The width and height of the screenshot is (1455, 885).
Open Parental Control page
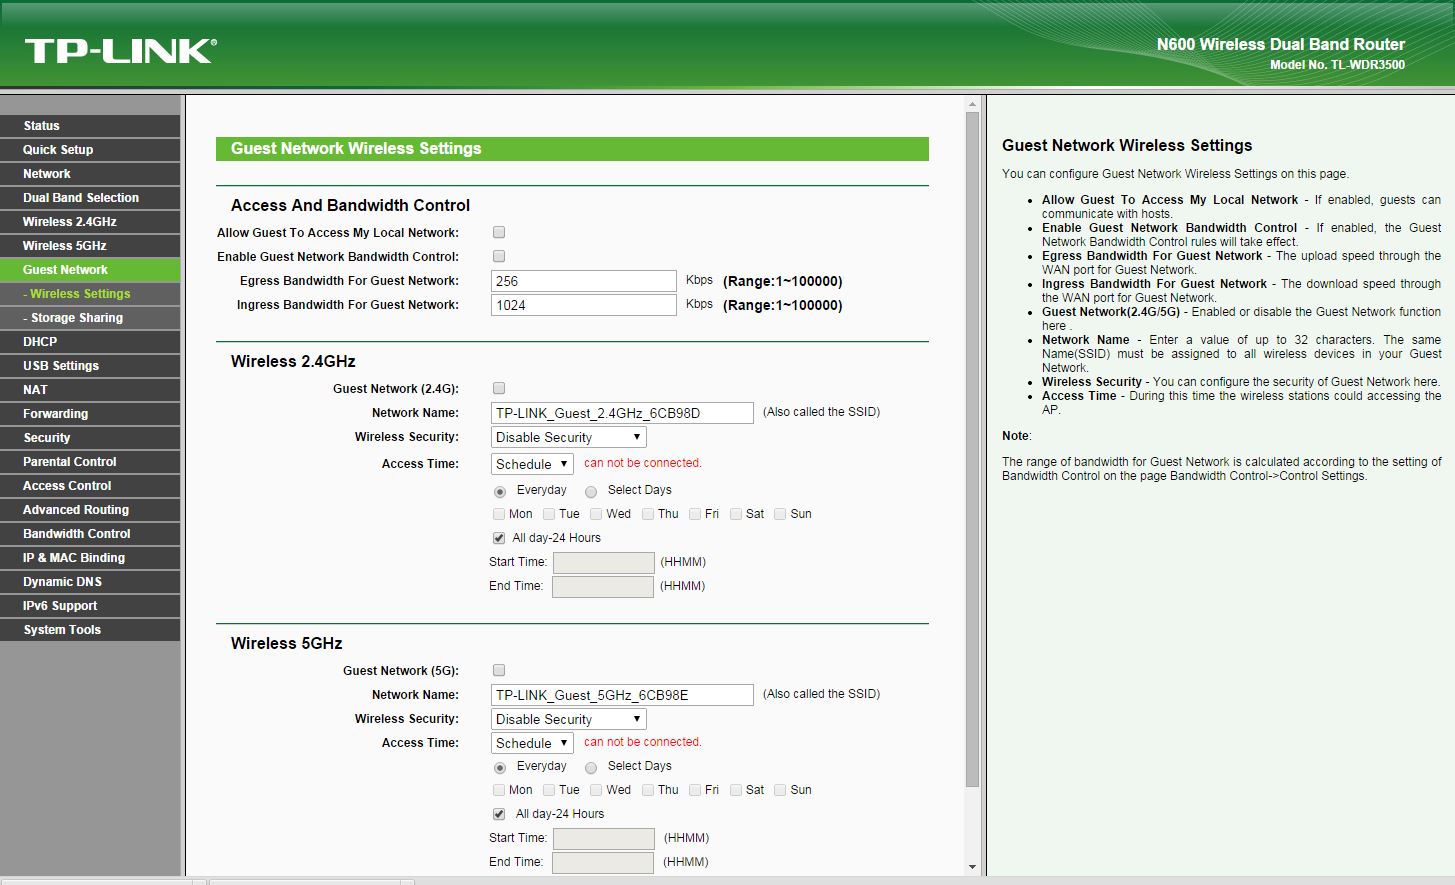(x=90, y=462)
